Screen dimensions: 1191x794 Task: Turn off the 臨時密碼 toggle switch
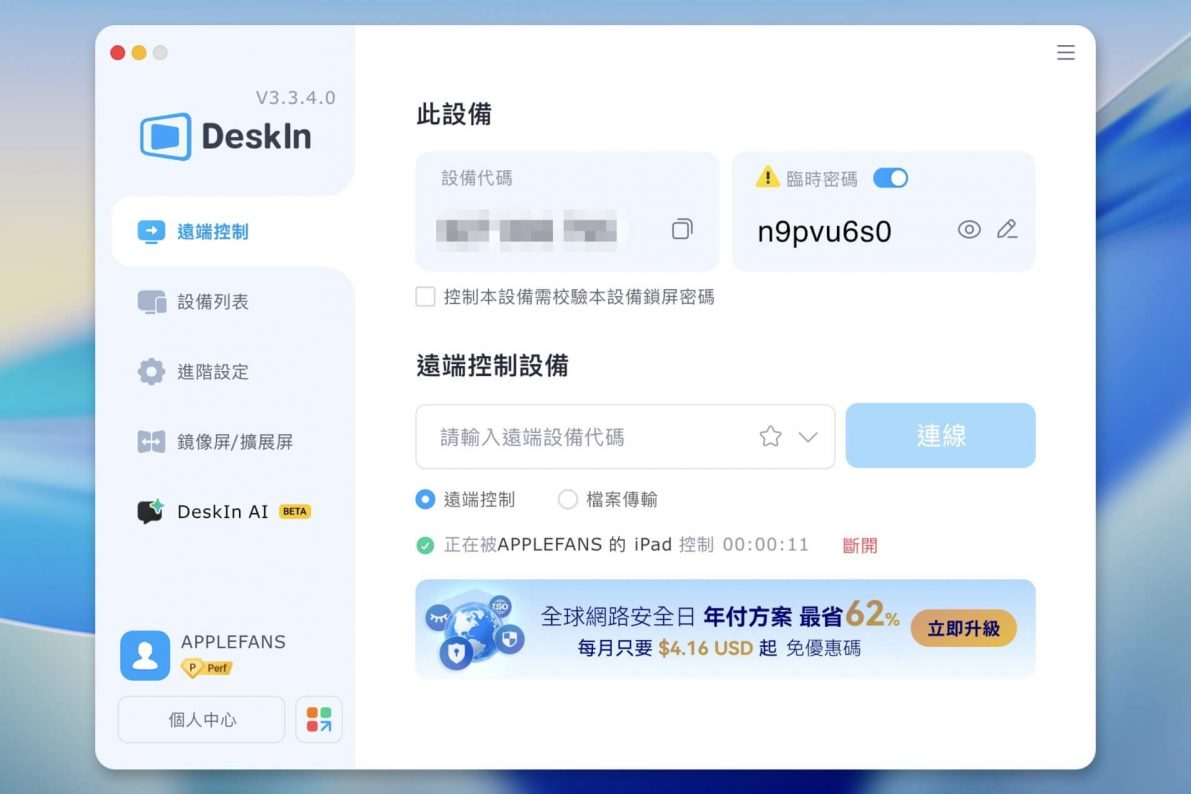(x=890, y=178)
